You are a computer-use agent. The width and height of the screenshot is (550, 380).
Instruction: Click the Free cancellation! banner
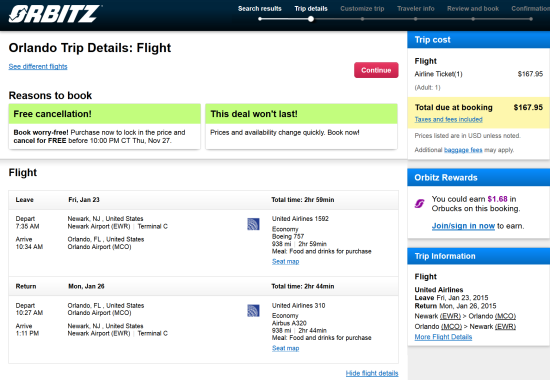[105, 114]
